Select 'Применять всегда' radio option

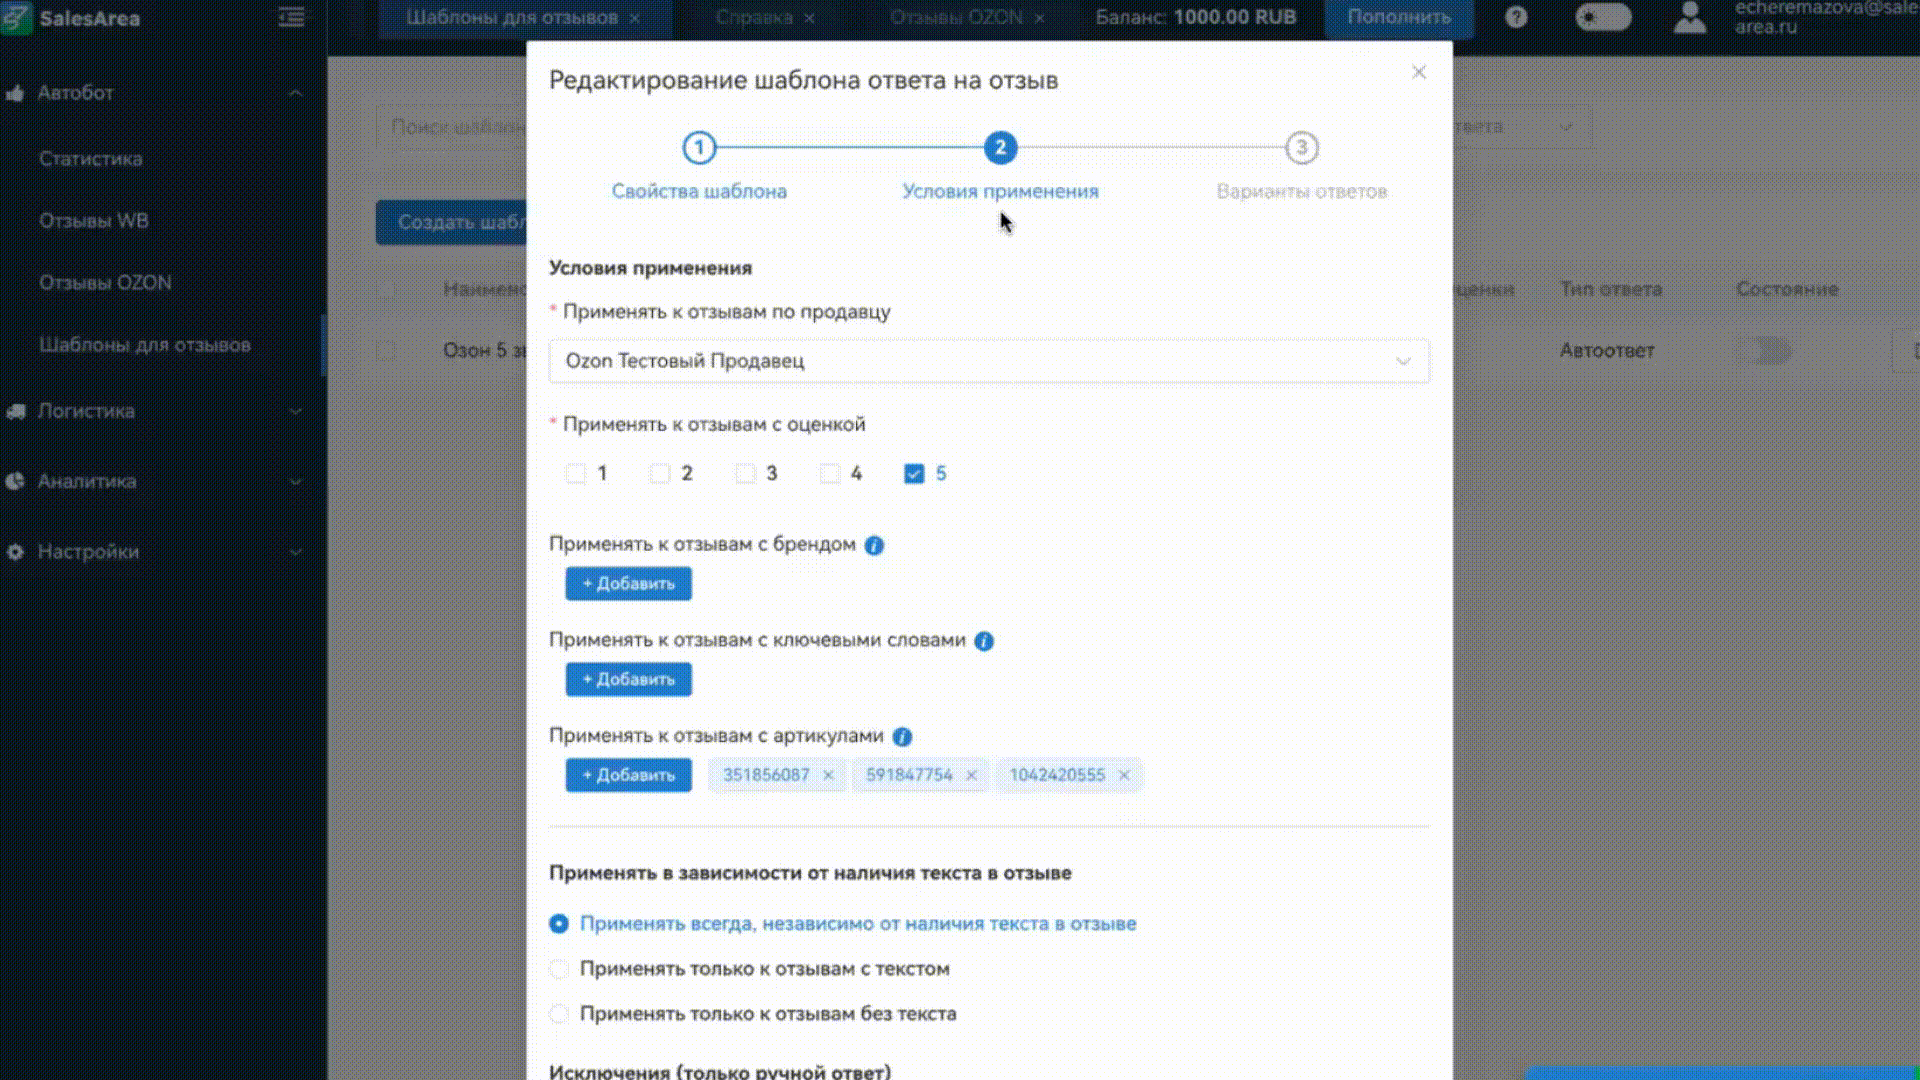[x=559, y=924]
